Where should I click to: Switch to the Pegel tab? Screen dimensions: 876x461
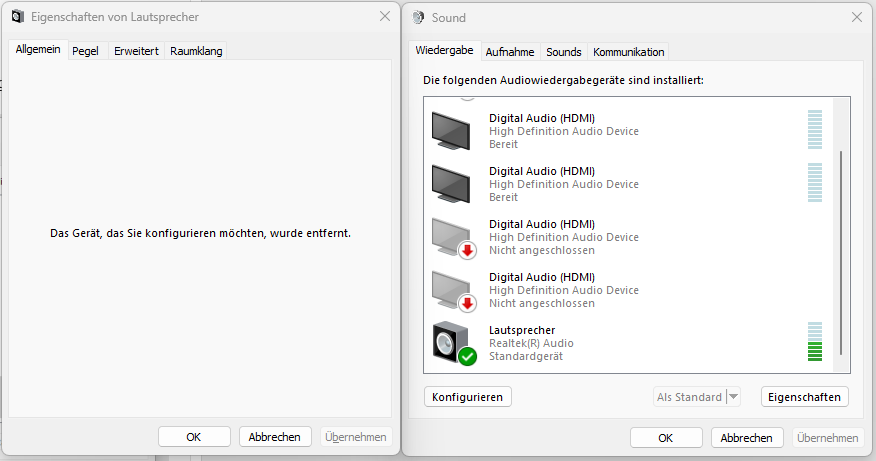85,51
